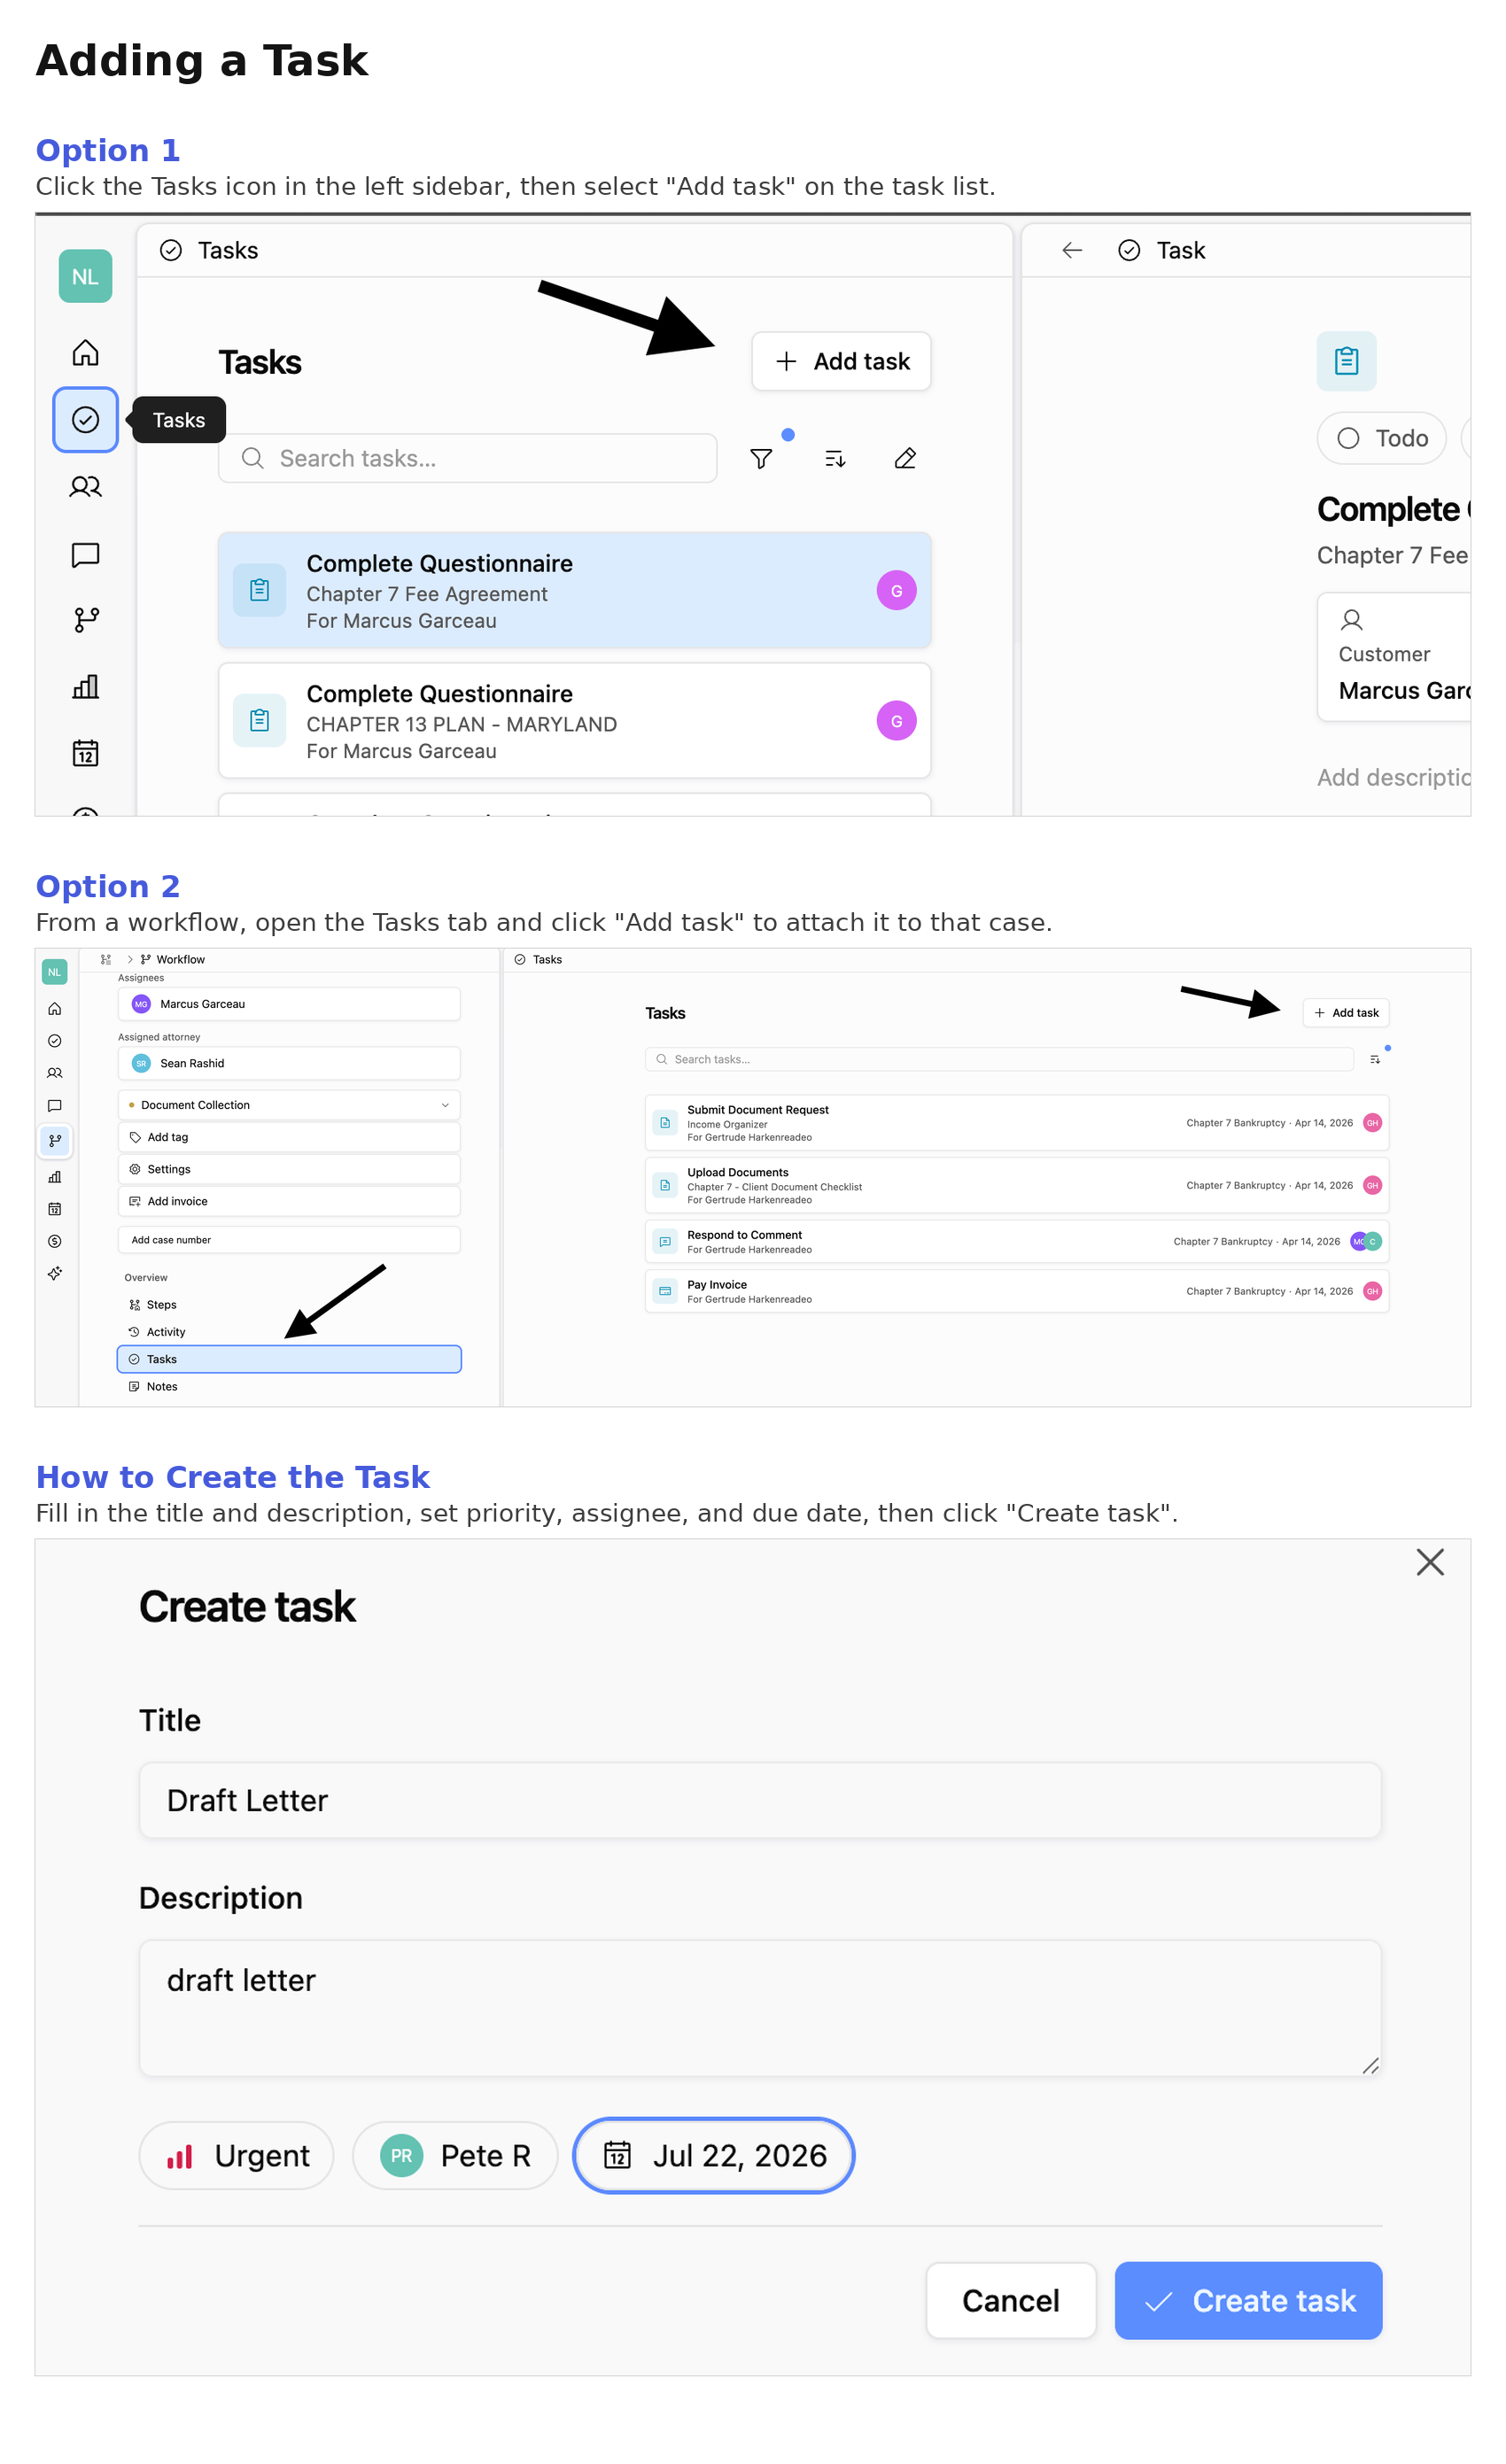Open Messages icon in Option 2 sidebar
This screenshot has width=1506, height=2464.
coord(55,1106)
